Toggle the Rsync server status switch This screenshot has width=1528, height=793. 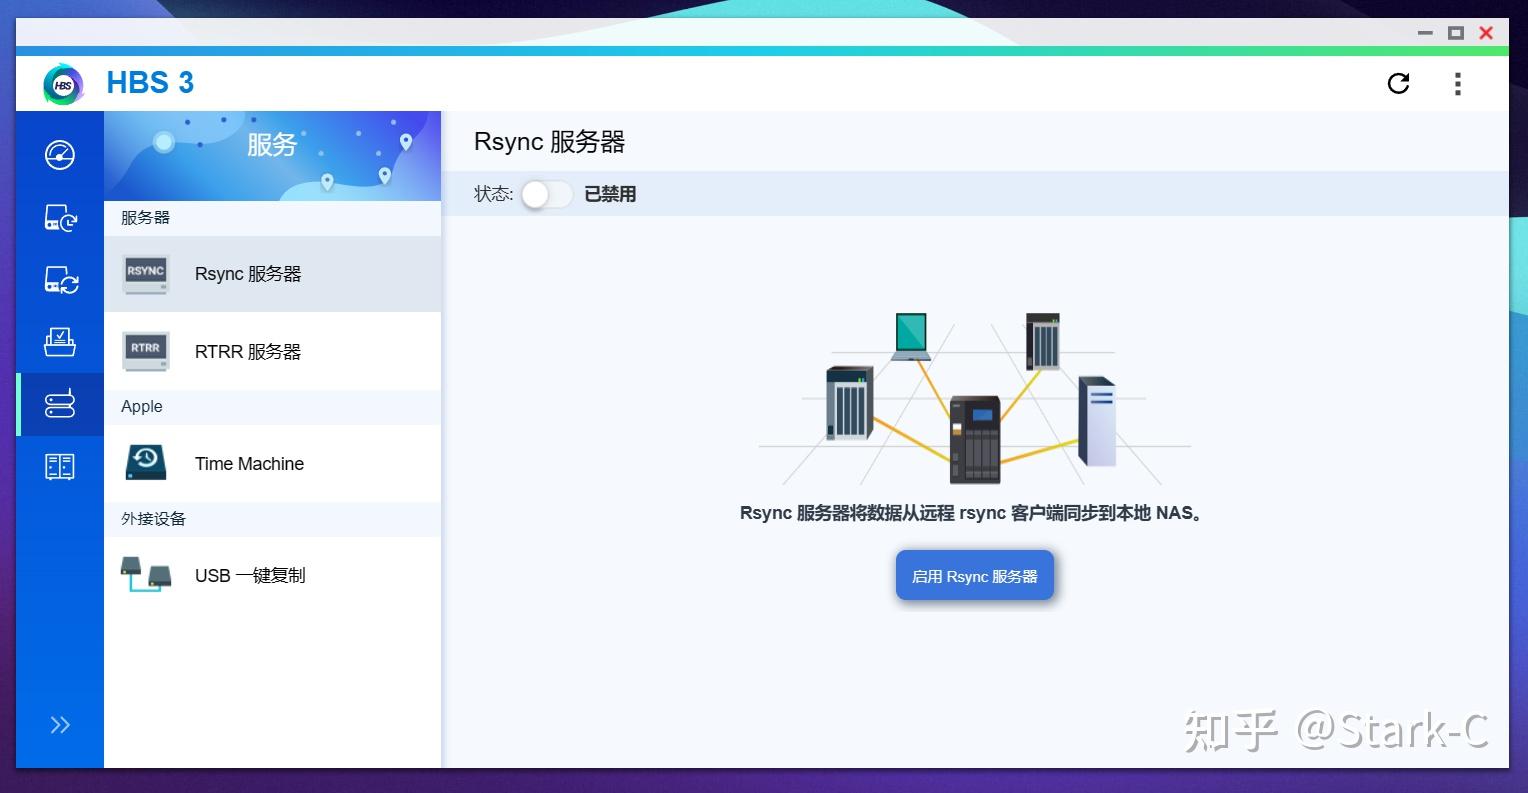point(545,194)
